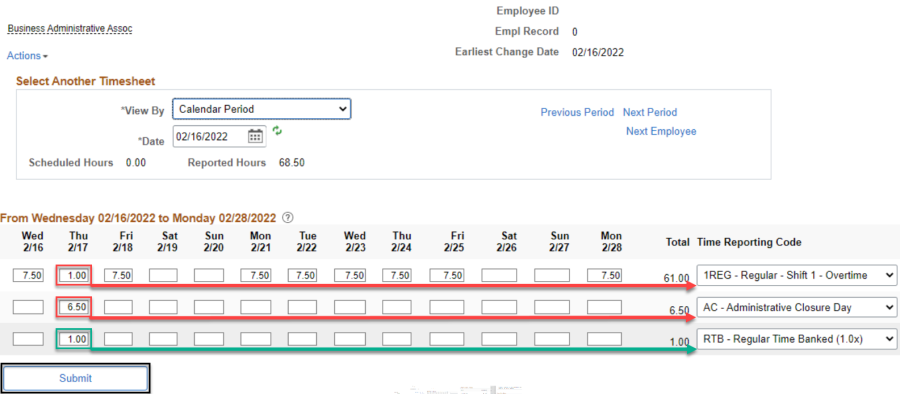Open the RTB Regular Time Banked dropdown
The height and width of the screenshot is (394, 900).
[x=797, y=339]
